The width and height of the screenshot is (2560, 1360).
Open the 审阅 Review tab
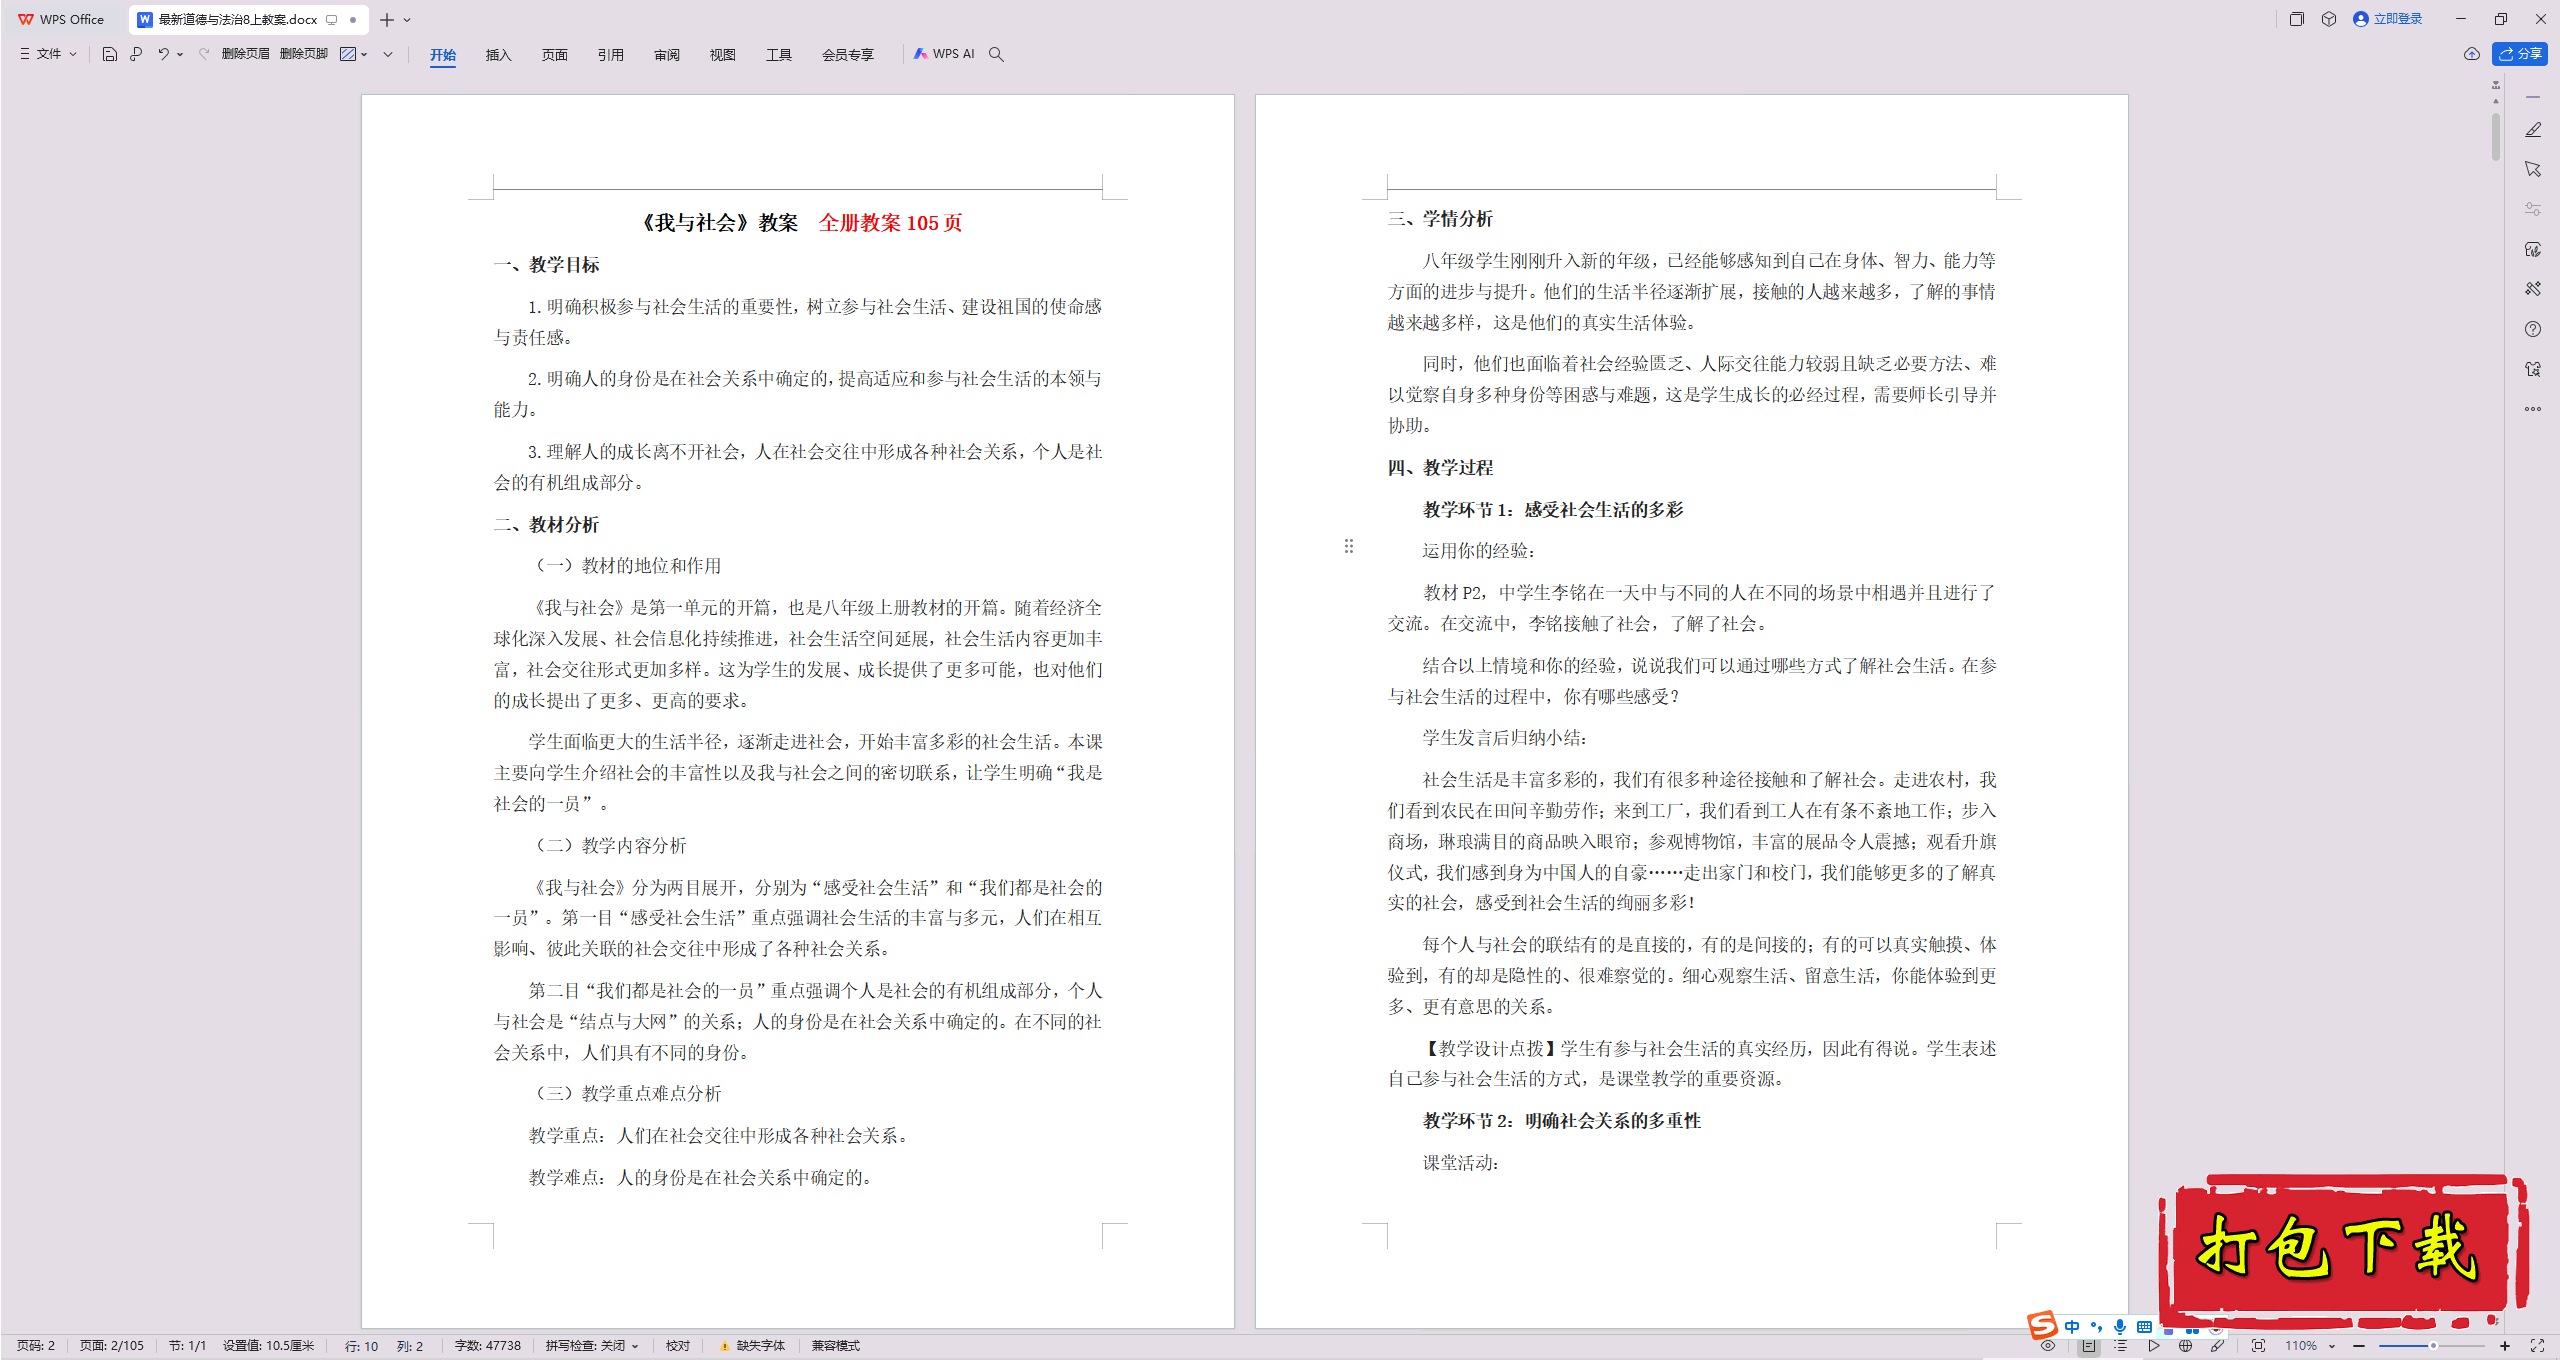click(667, 55)
